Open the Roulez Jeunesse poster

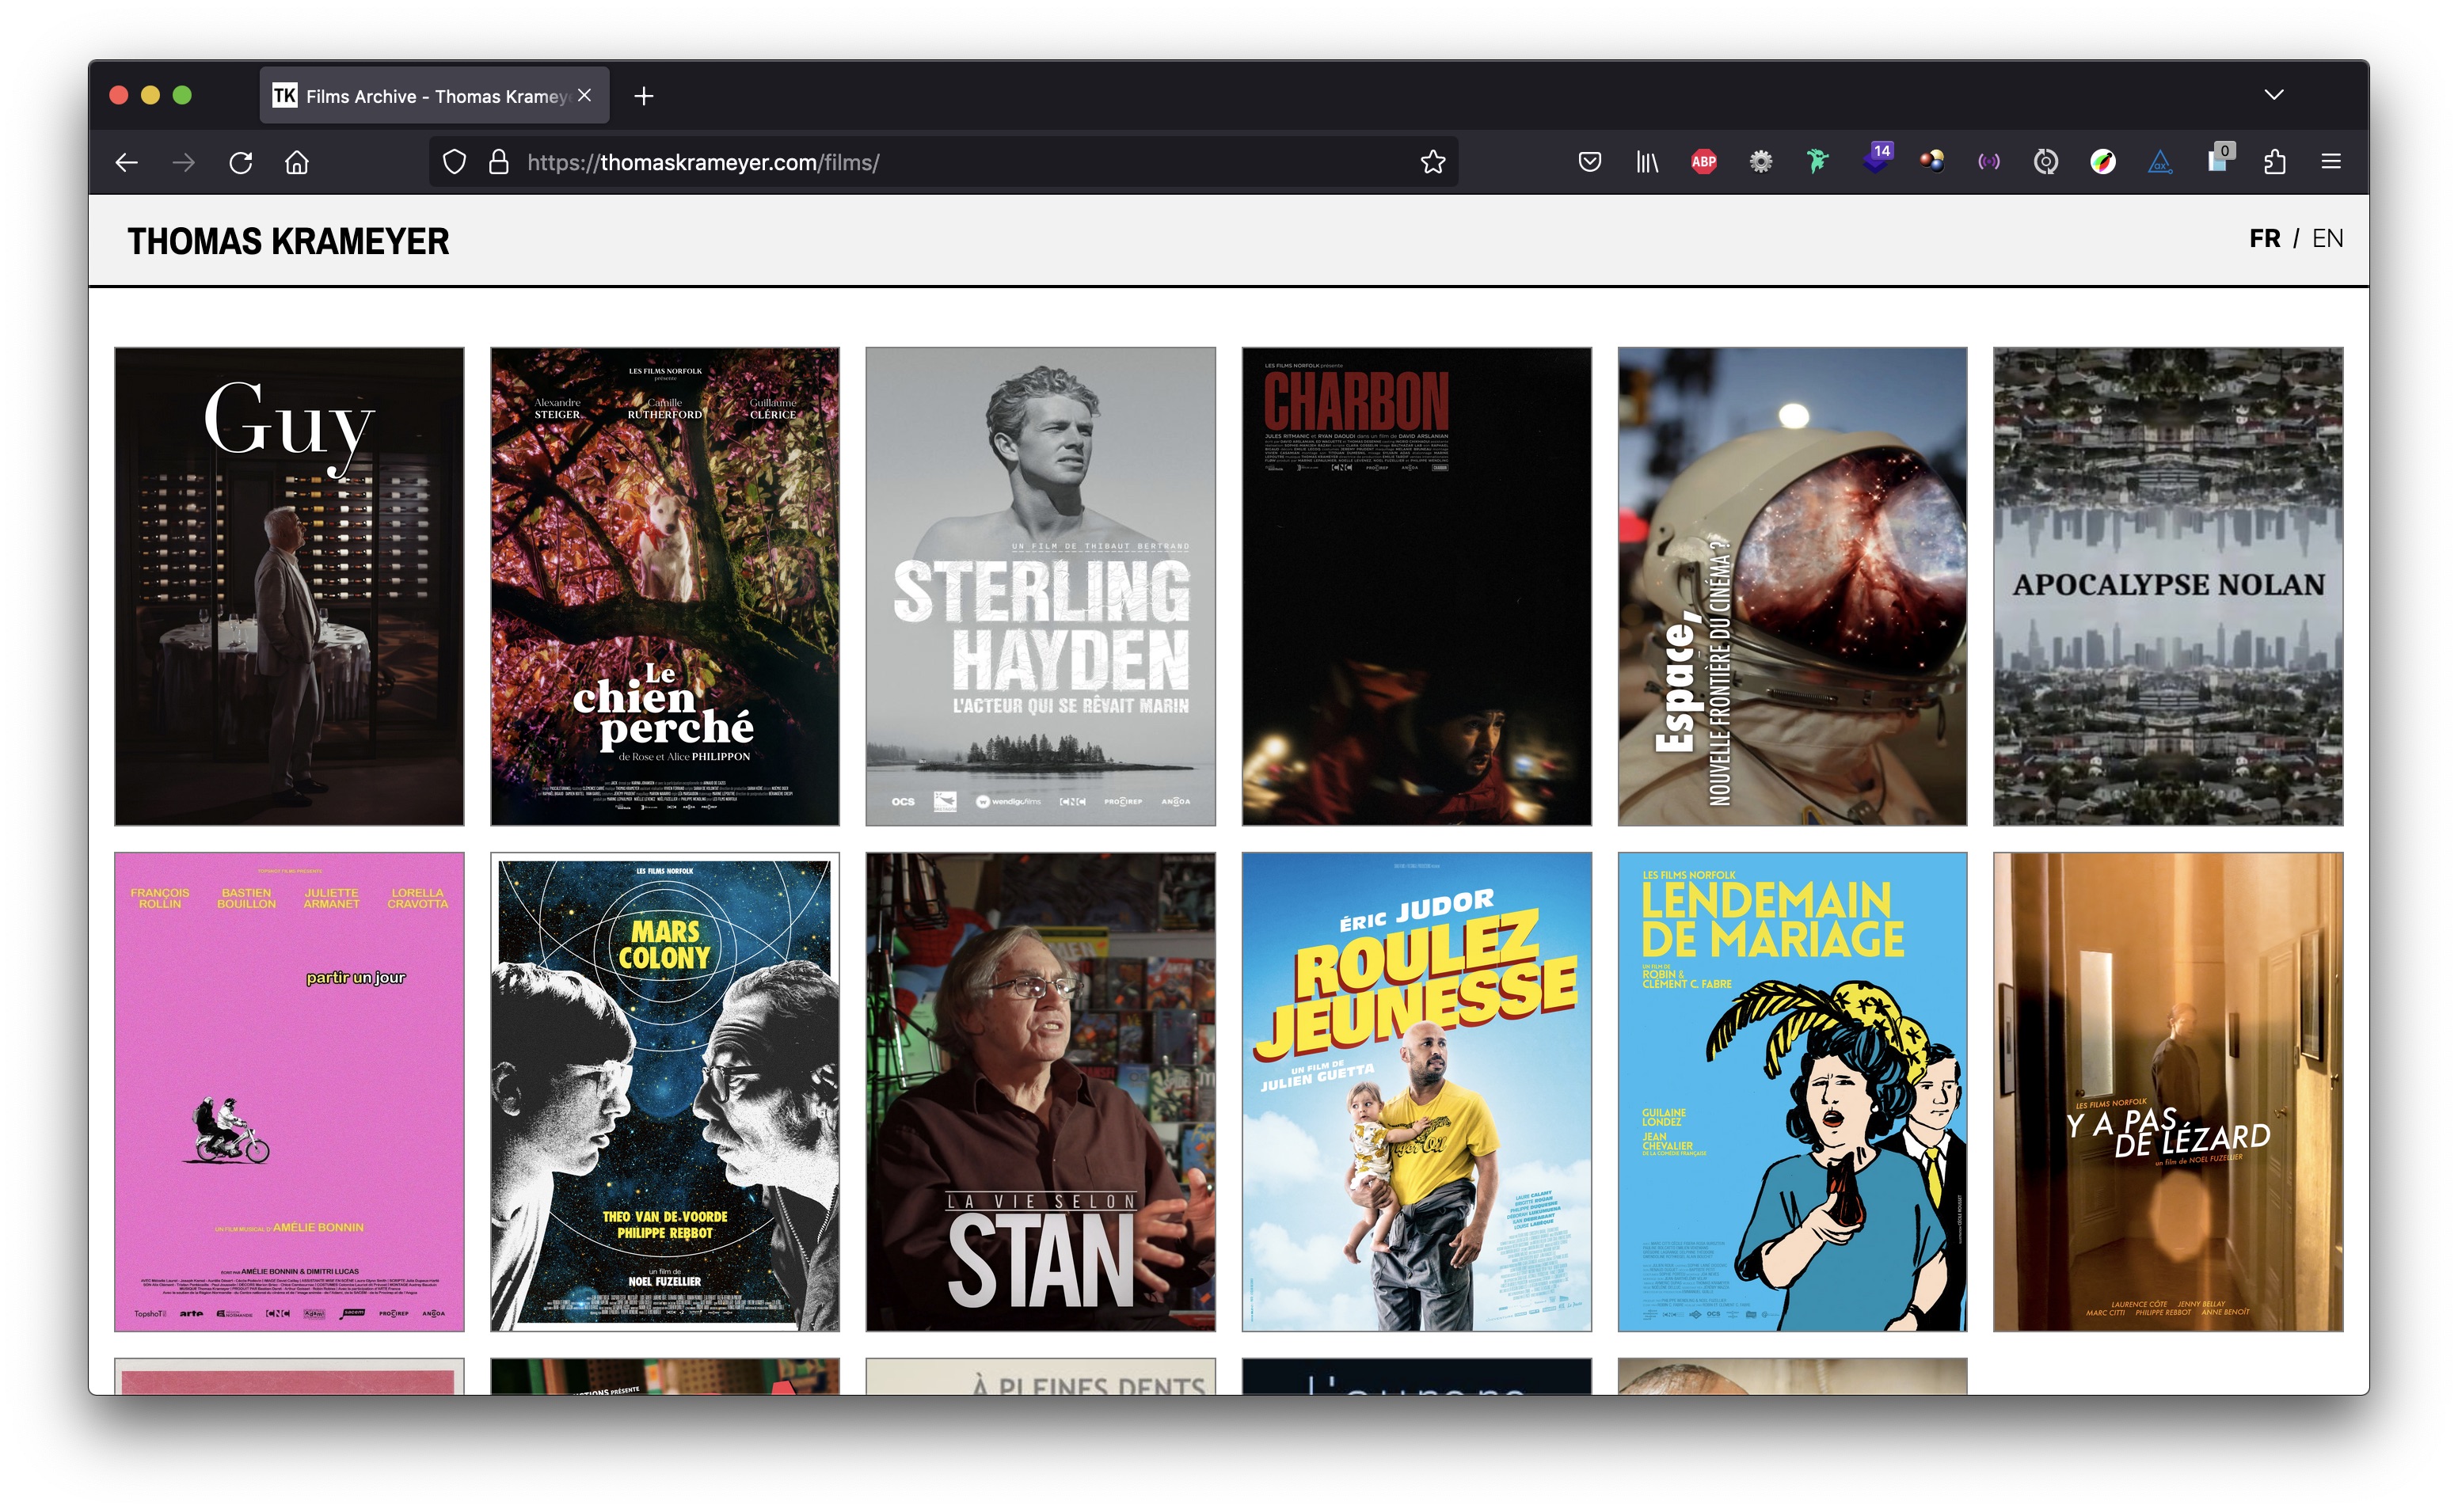click(1417, 1092)
